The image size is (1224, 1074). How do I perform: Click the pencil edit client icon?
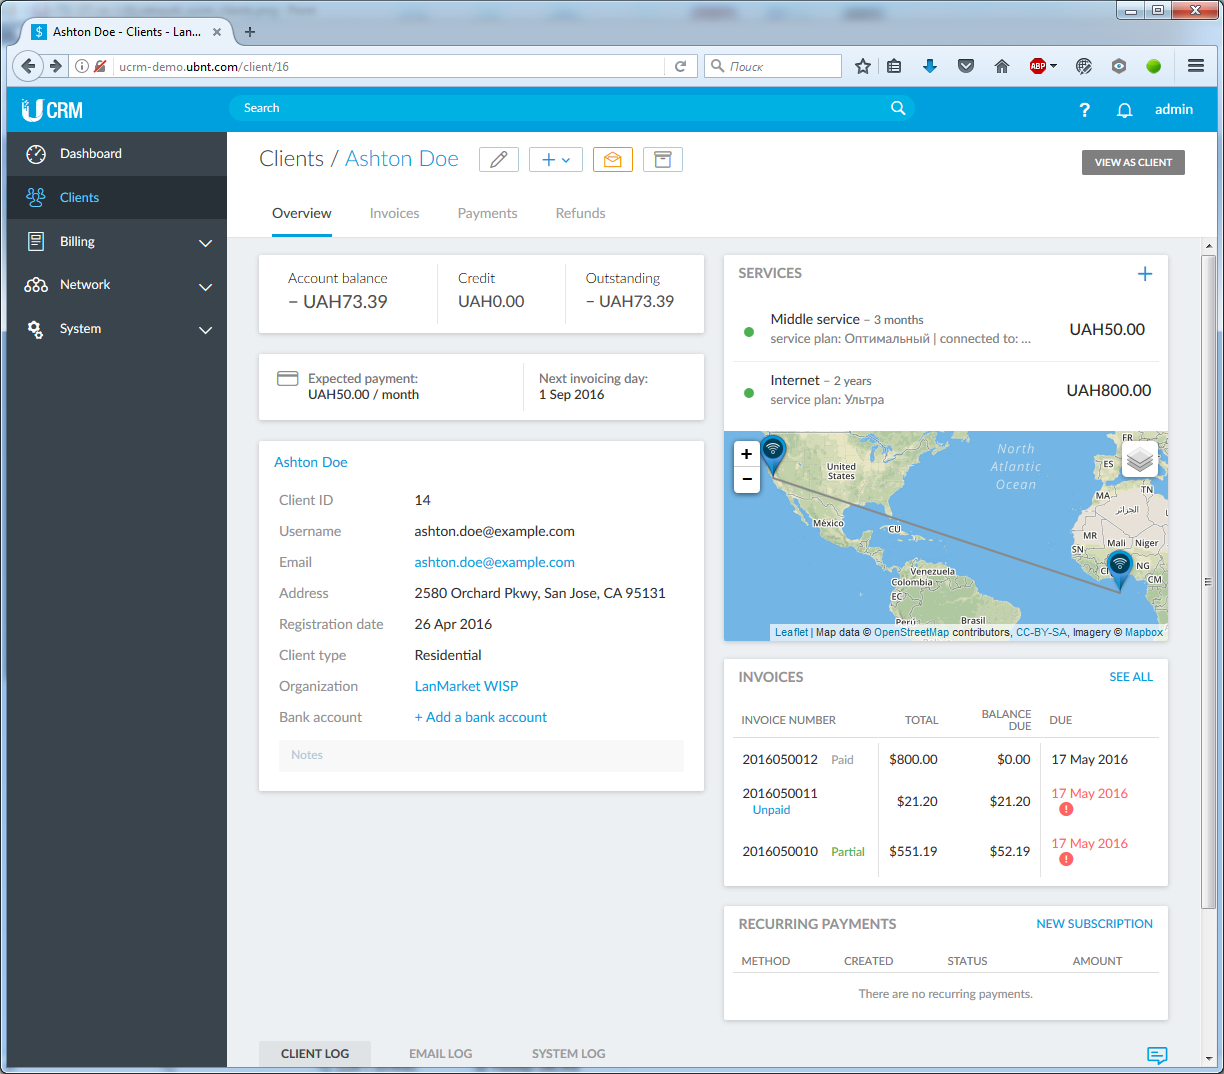pos(499,160)
